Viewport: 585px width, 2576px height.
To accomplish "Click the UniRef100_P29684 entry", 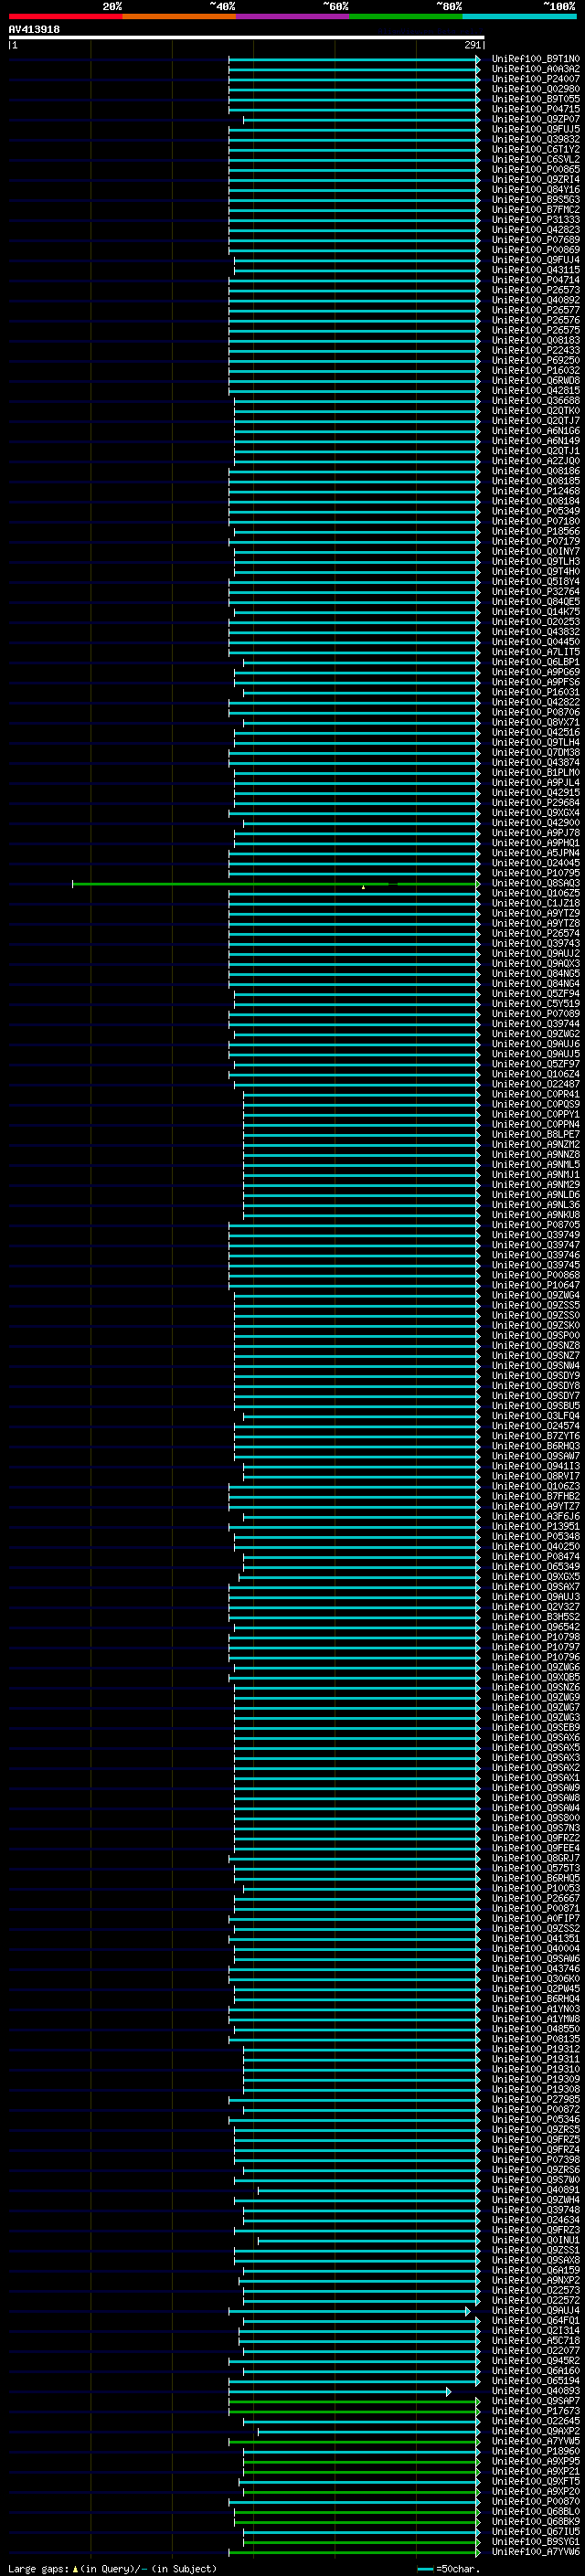I will 536,803.
